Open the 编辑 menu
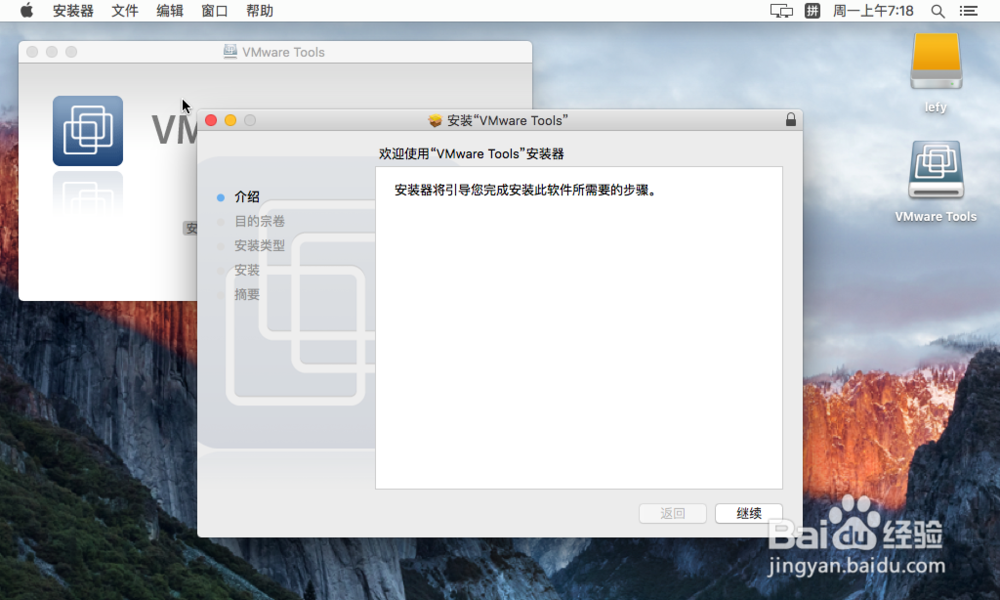Screen dimensions: 1000x600 pos(170,11)
